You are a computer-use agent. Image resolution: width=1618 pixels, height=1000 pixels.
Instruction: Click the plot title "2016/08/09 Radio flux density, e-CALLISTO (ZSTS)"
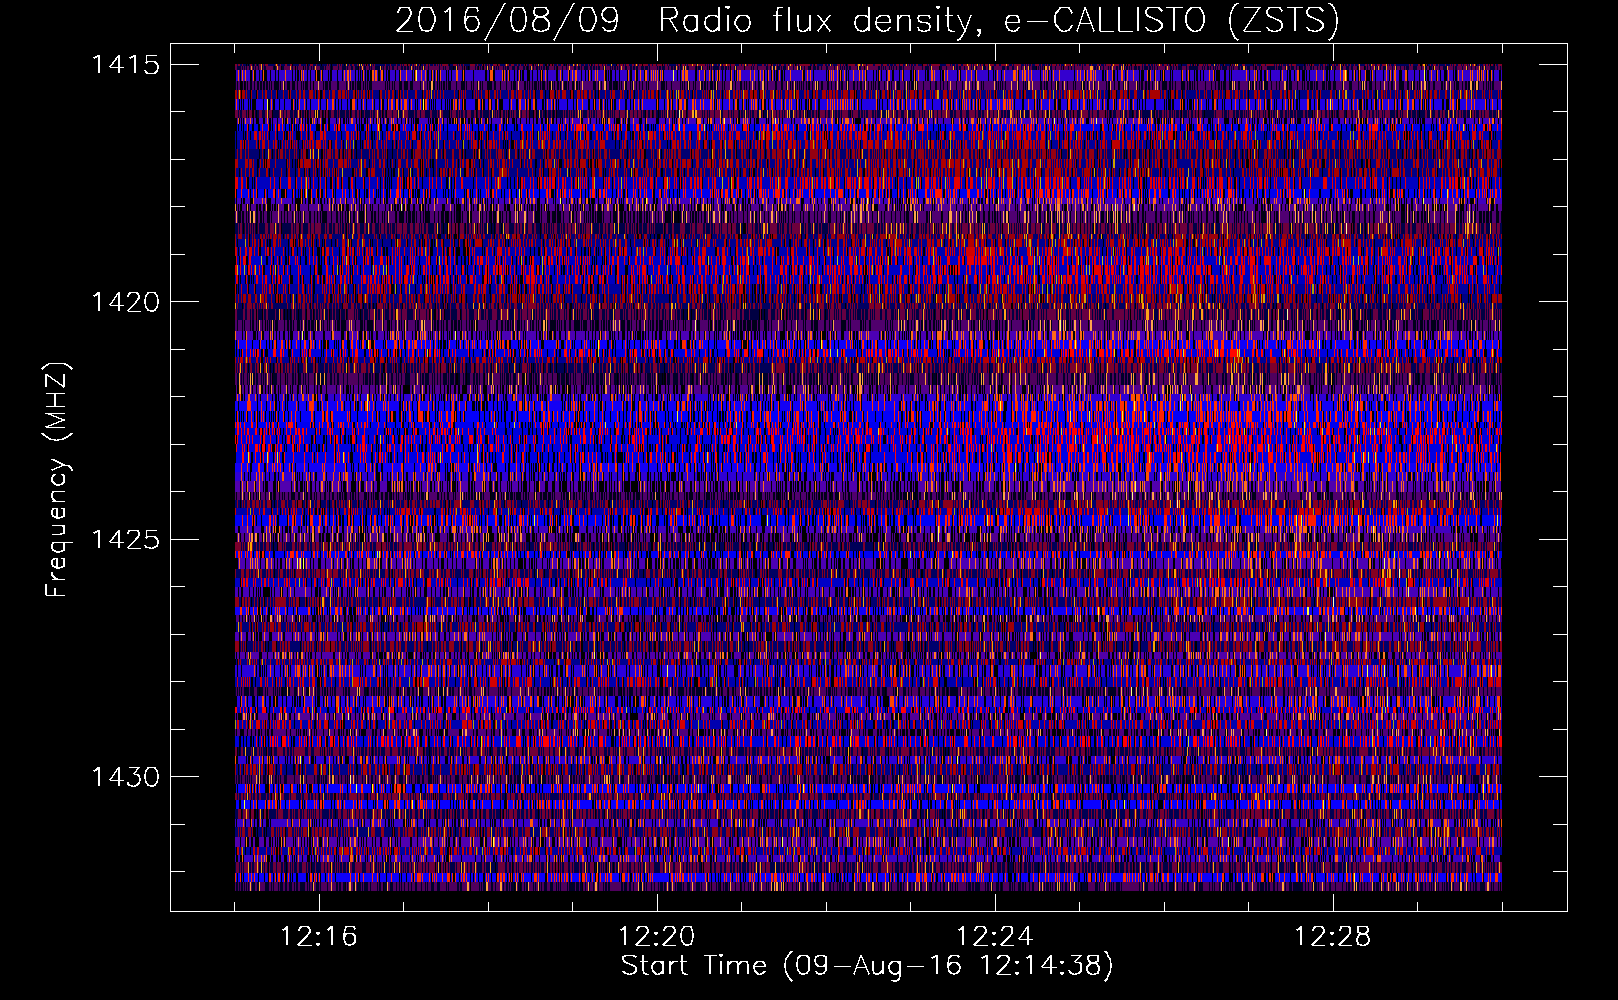click(867, 21)
